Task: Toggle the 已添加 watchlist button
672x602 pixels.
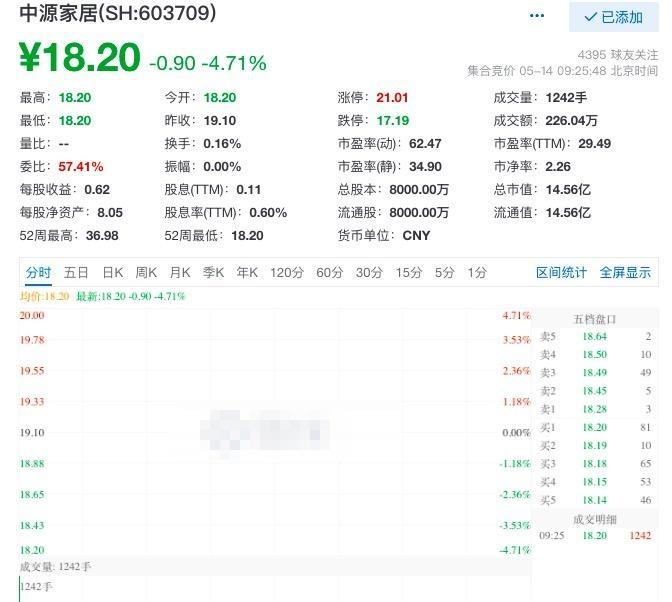Action: click(x=614, y=17)
